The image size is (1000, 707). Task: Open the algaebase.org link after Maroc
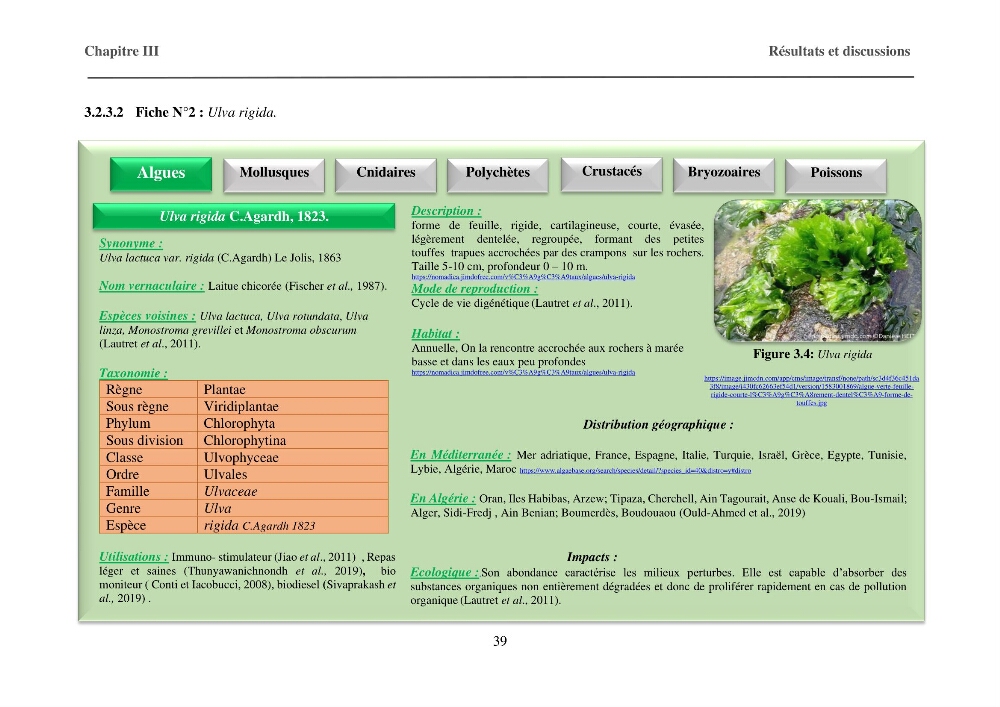click(635, 470)
